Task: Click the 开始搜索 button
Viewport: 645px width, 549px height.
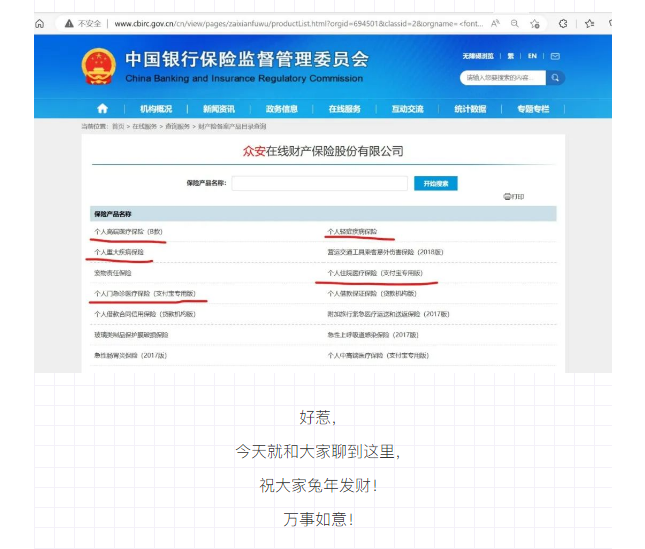Action: [x=436, y=183]
